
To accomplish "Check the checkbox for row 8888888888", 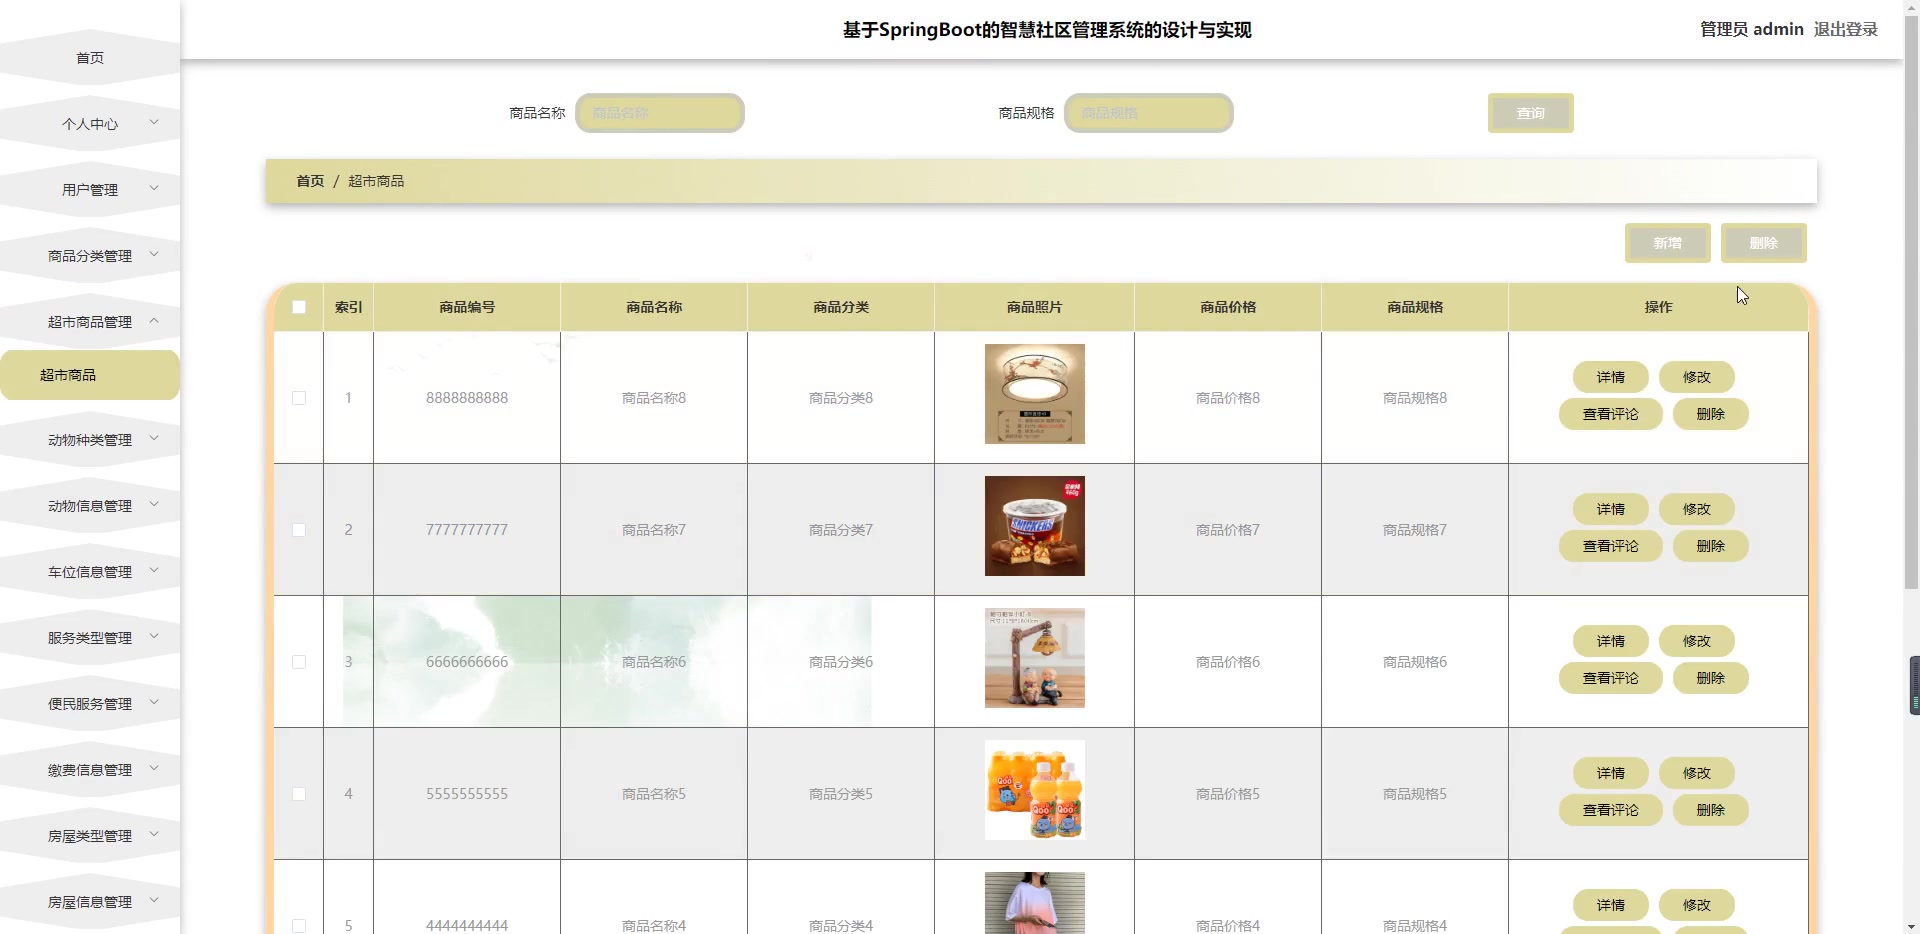I will pos(299,398).
